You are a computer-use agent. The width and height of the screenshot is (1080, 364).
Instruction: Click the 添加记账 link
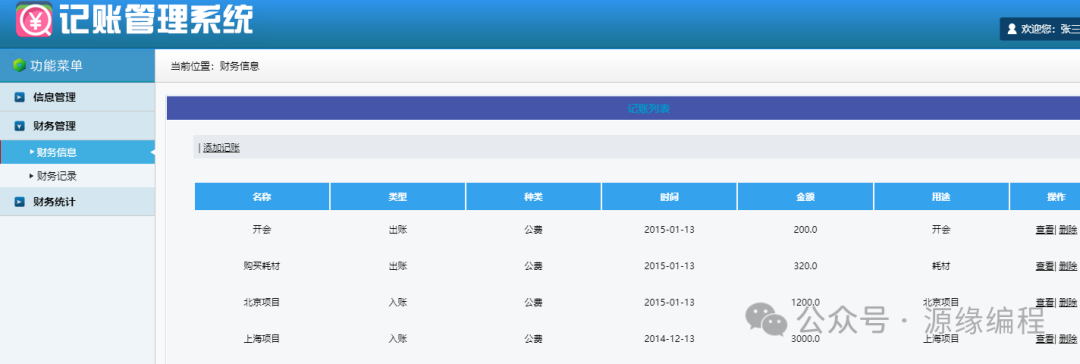(221, 148)
